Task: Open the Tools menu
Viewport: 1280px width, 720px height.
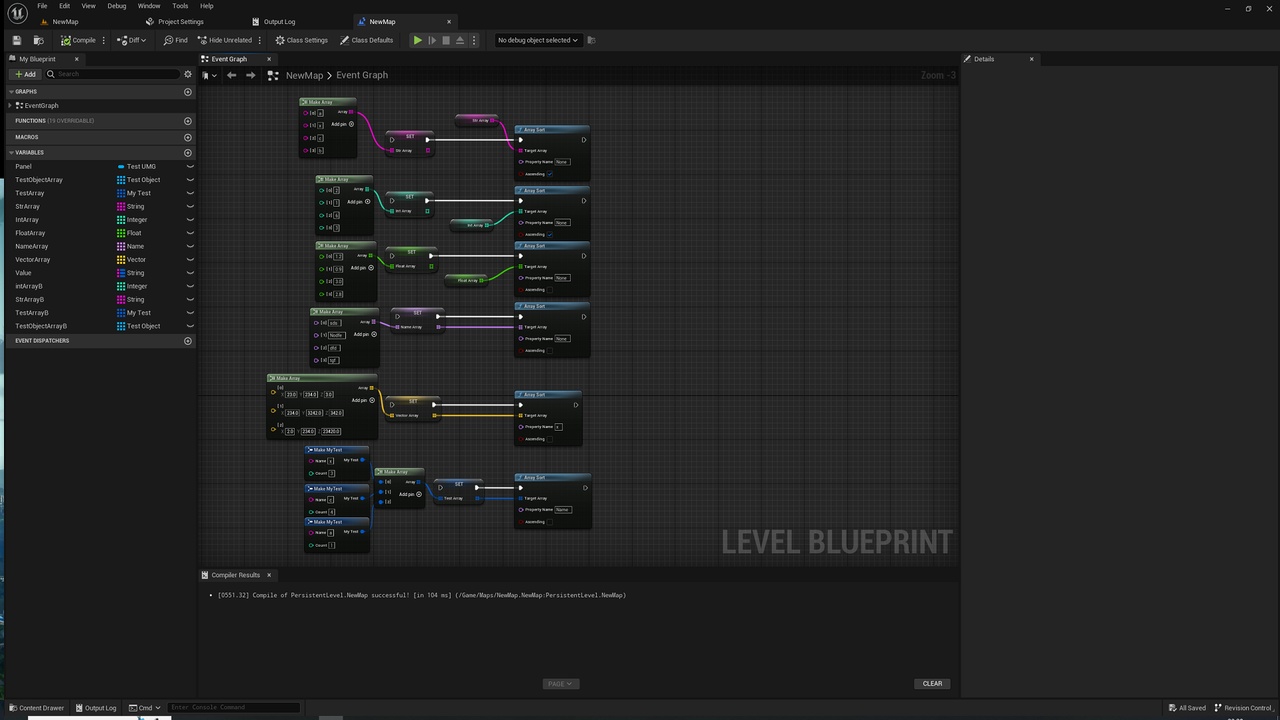Action: pos(180,6)
